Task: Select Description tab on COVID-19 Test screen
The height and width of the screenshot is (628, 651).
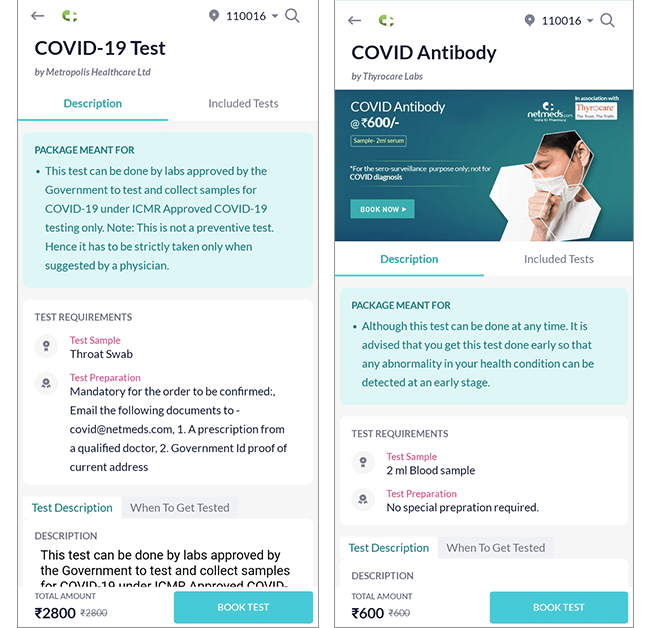Action: [x=93, y=104]
